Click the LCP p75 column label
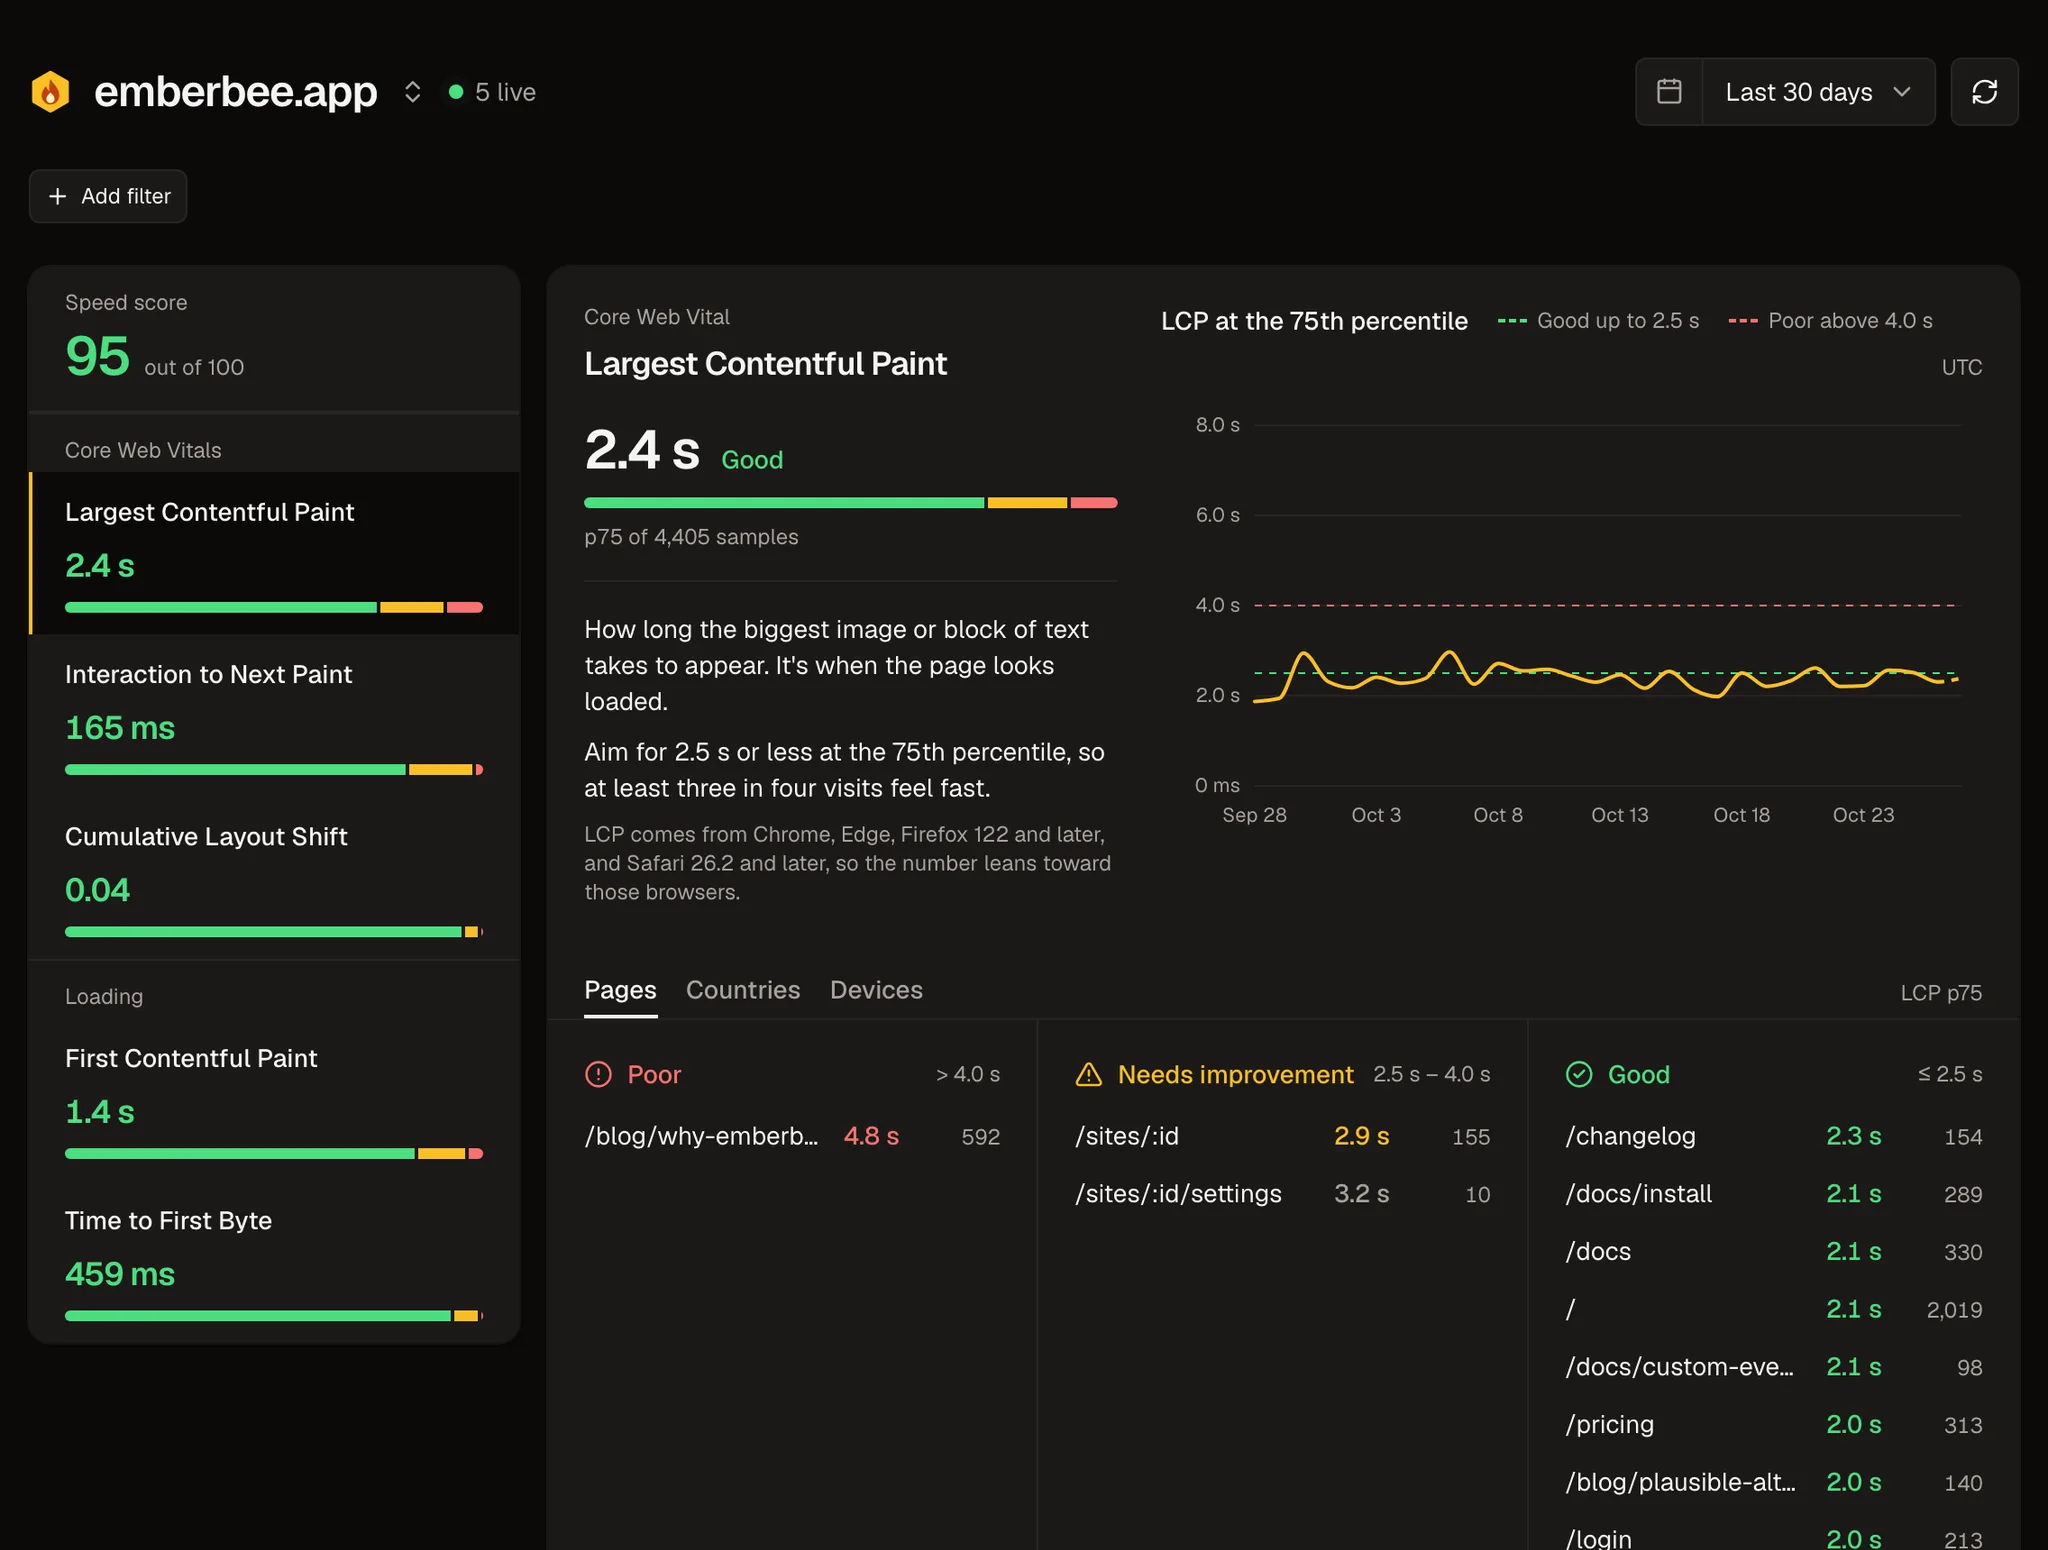The width and height of the screenshot is (2048, 1550). pos(1941,993)
